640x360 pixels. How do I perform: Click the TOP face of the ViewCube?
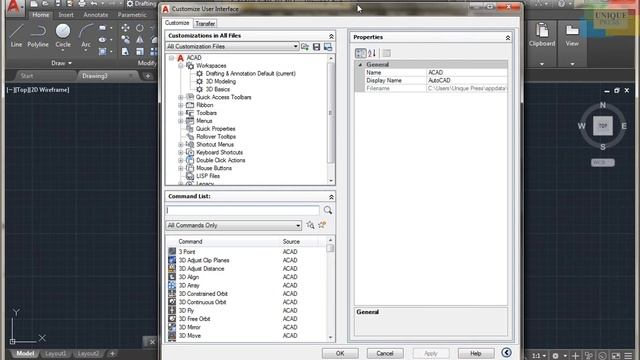(x=603, y=126)
